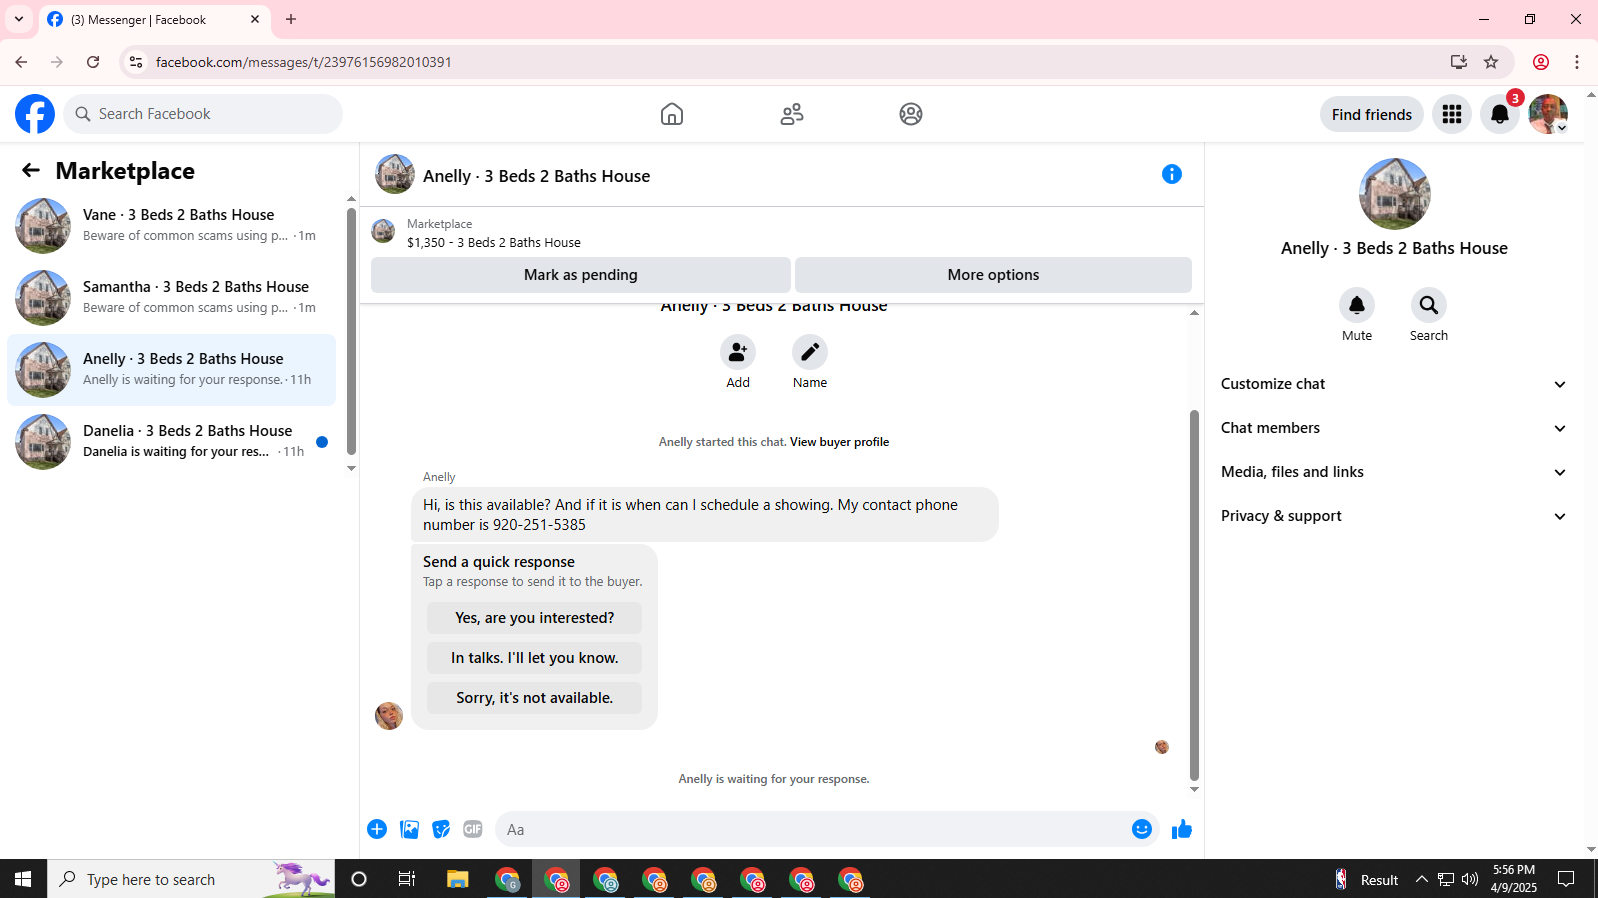Click the browser address bar URL

coord(304,62)
